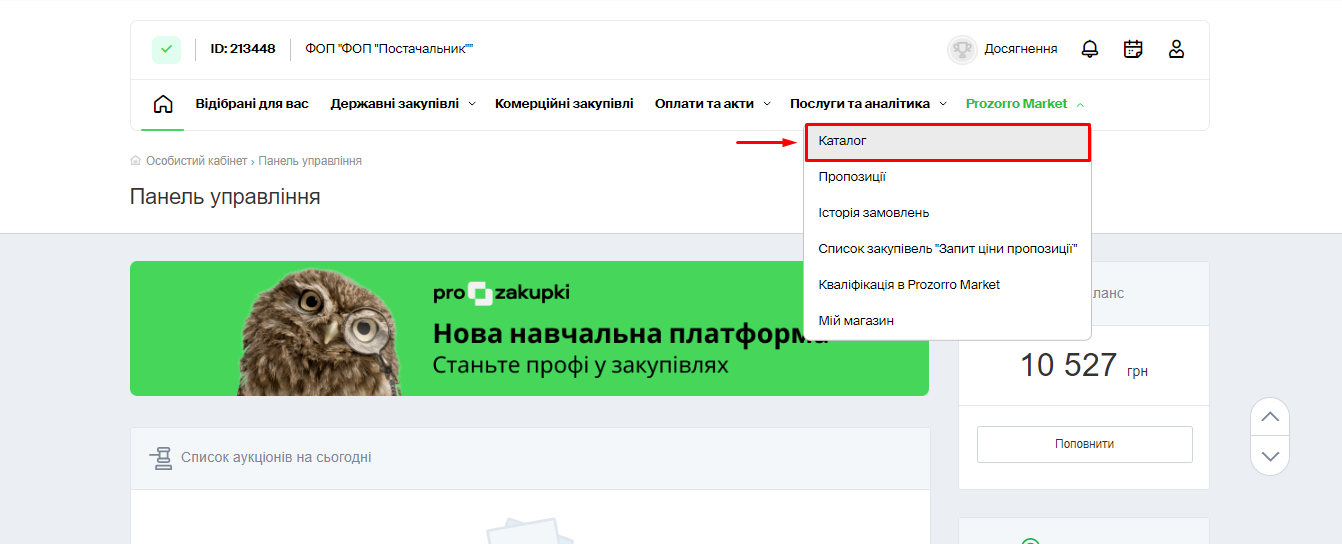
Task: Select Пропозиції menu entry
Action: pyautogui.click(x=852, y=177)
